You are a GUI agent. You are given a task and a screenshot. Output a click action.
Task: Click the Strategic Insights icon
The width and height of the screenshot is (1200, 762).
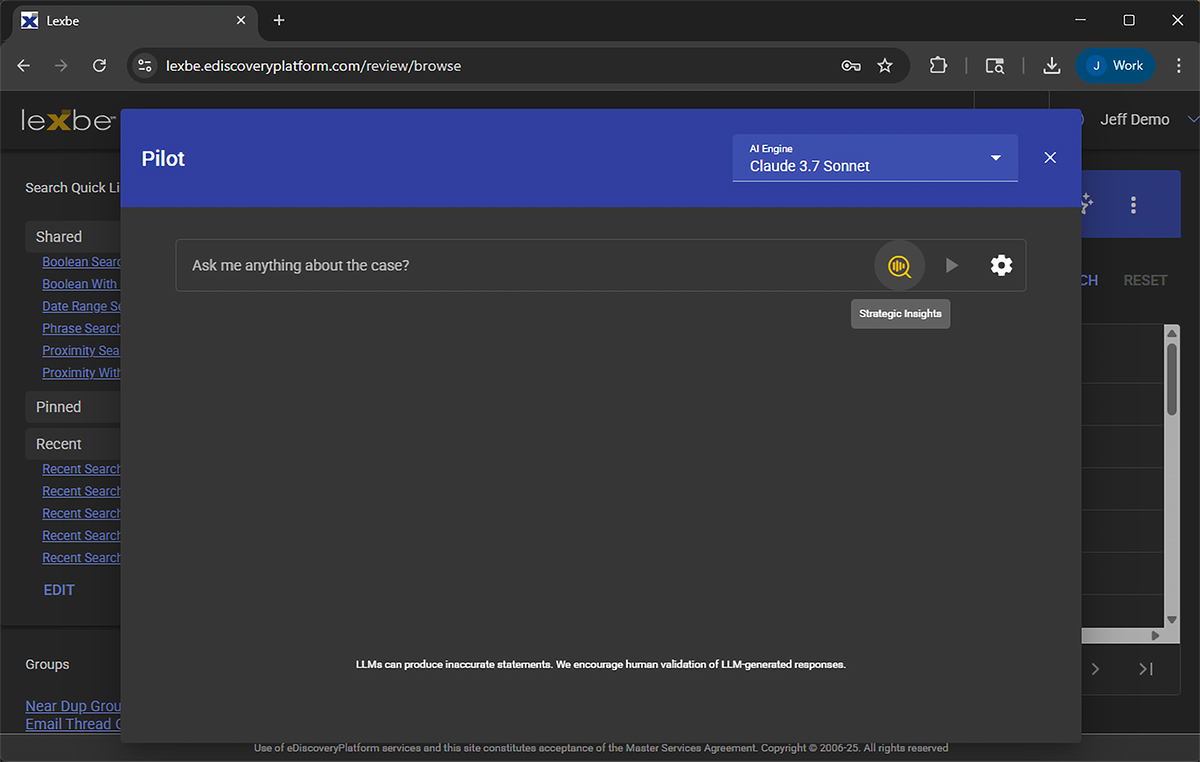pos(899,266)
